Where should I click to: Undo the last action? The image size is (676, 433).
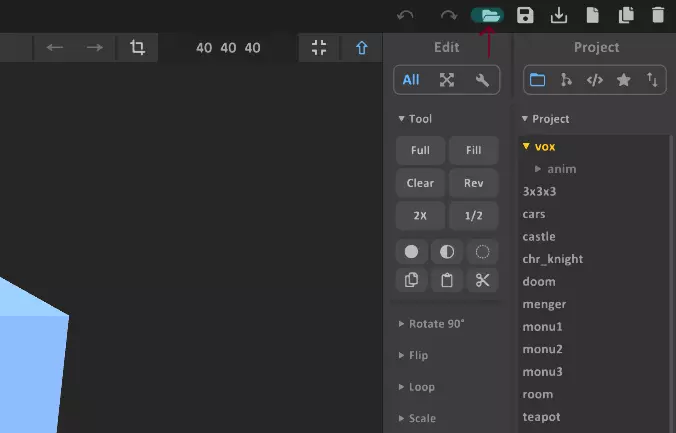[x=405, y=15]
